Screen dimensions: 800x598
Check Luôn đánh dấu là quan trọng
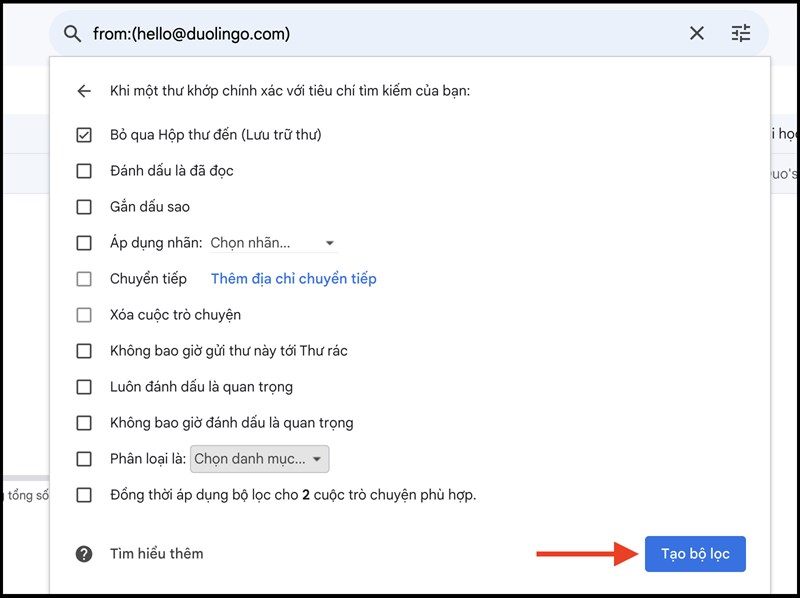(84, 387)
